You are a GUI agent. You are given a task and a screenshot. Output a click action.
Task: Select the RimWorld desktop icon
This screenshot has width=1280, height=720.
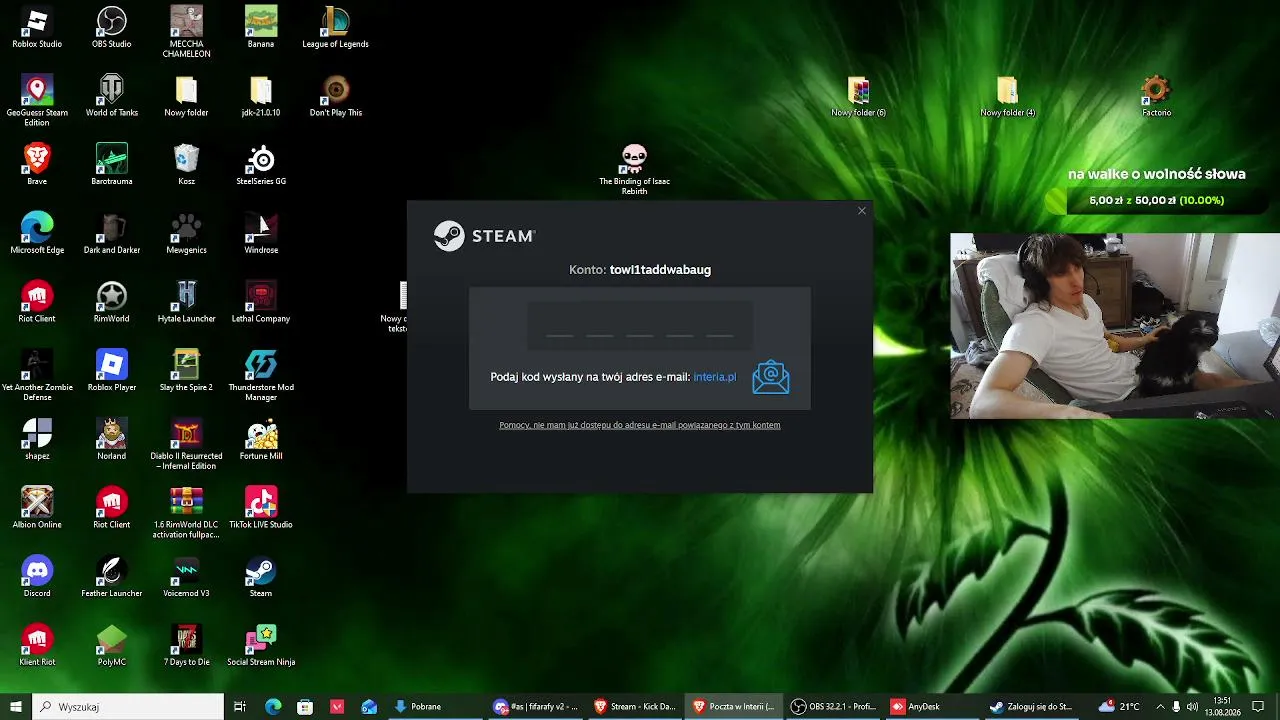(x=111, y=303)
